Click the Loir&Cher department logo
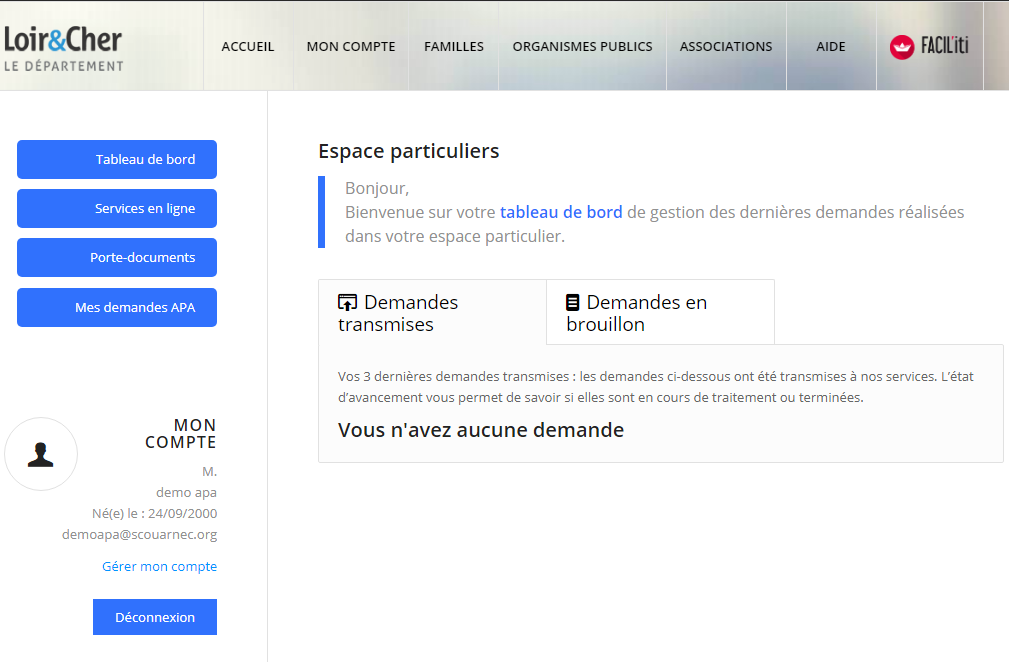 coord(62,46)
